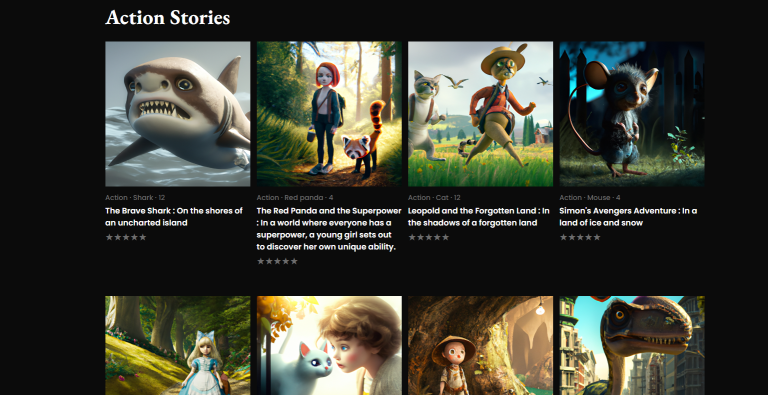
Task: Open the dinosaur in city thumbnail
Action: point(632,346)
